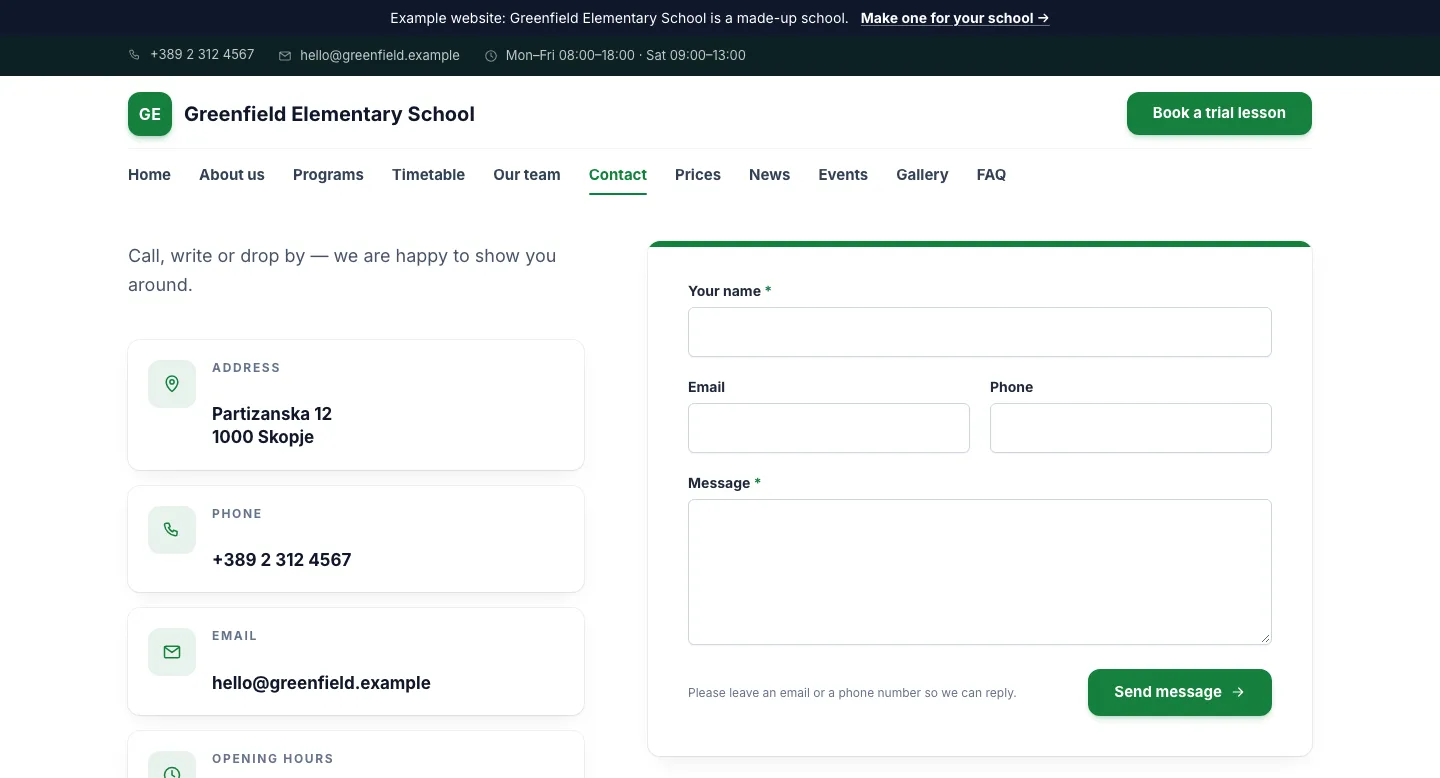Click the email address on the Email card
1440x778 pixels.
coord(321,683)
